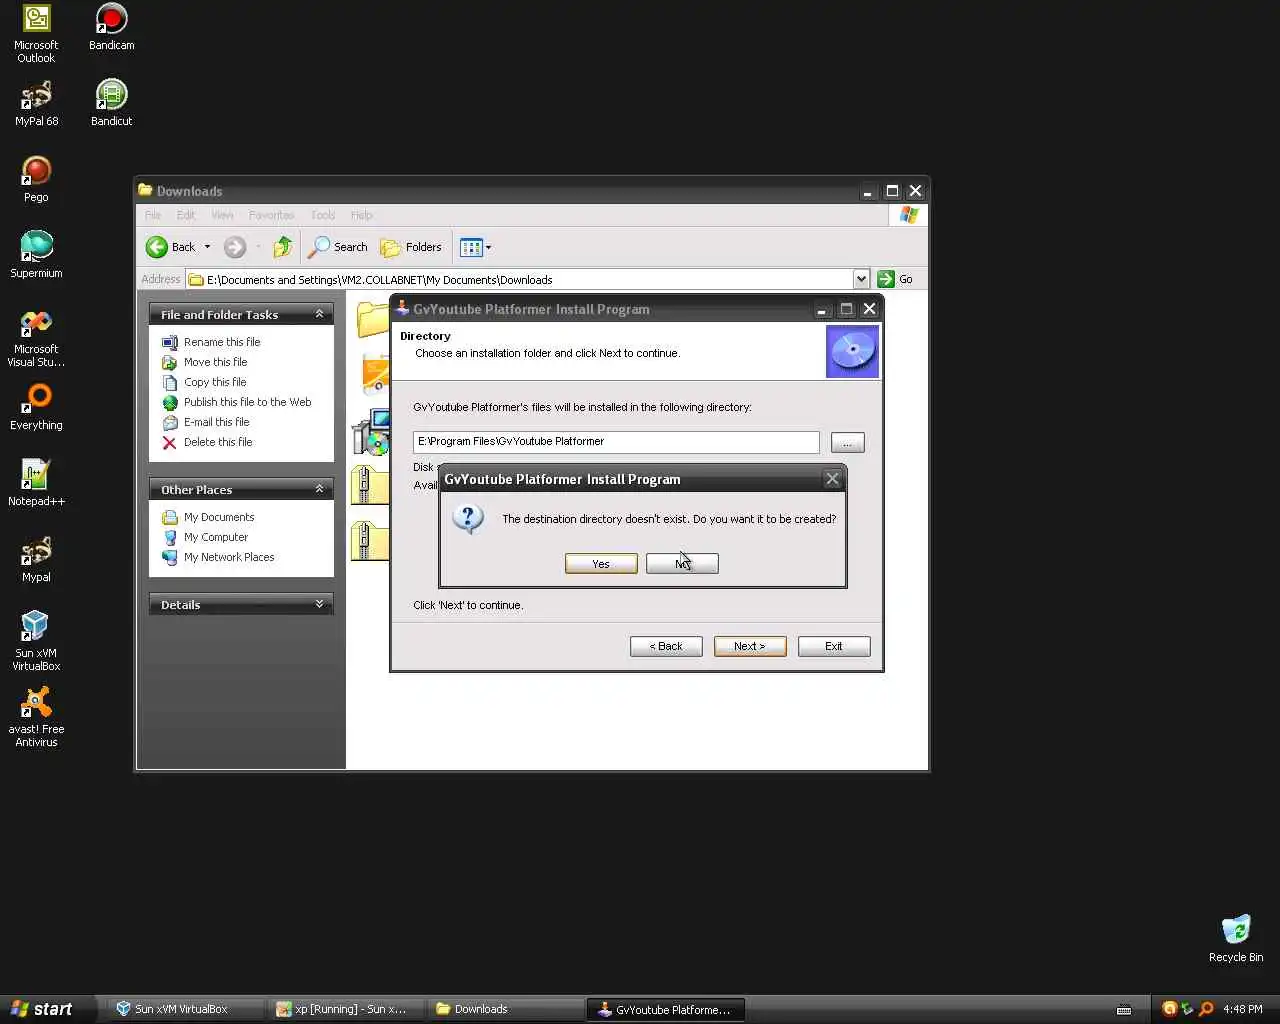
Task: Collapse the Other Places panel
Action: [x=319, y=489]
